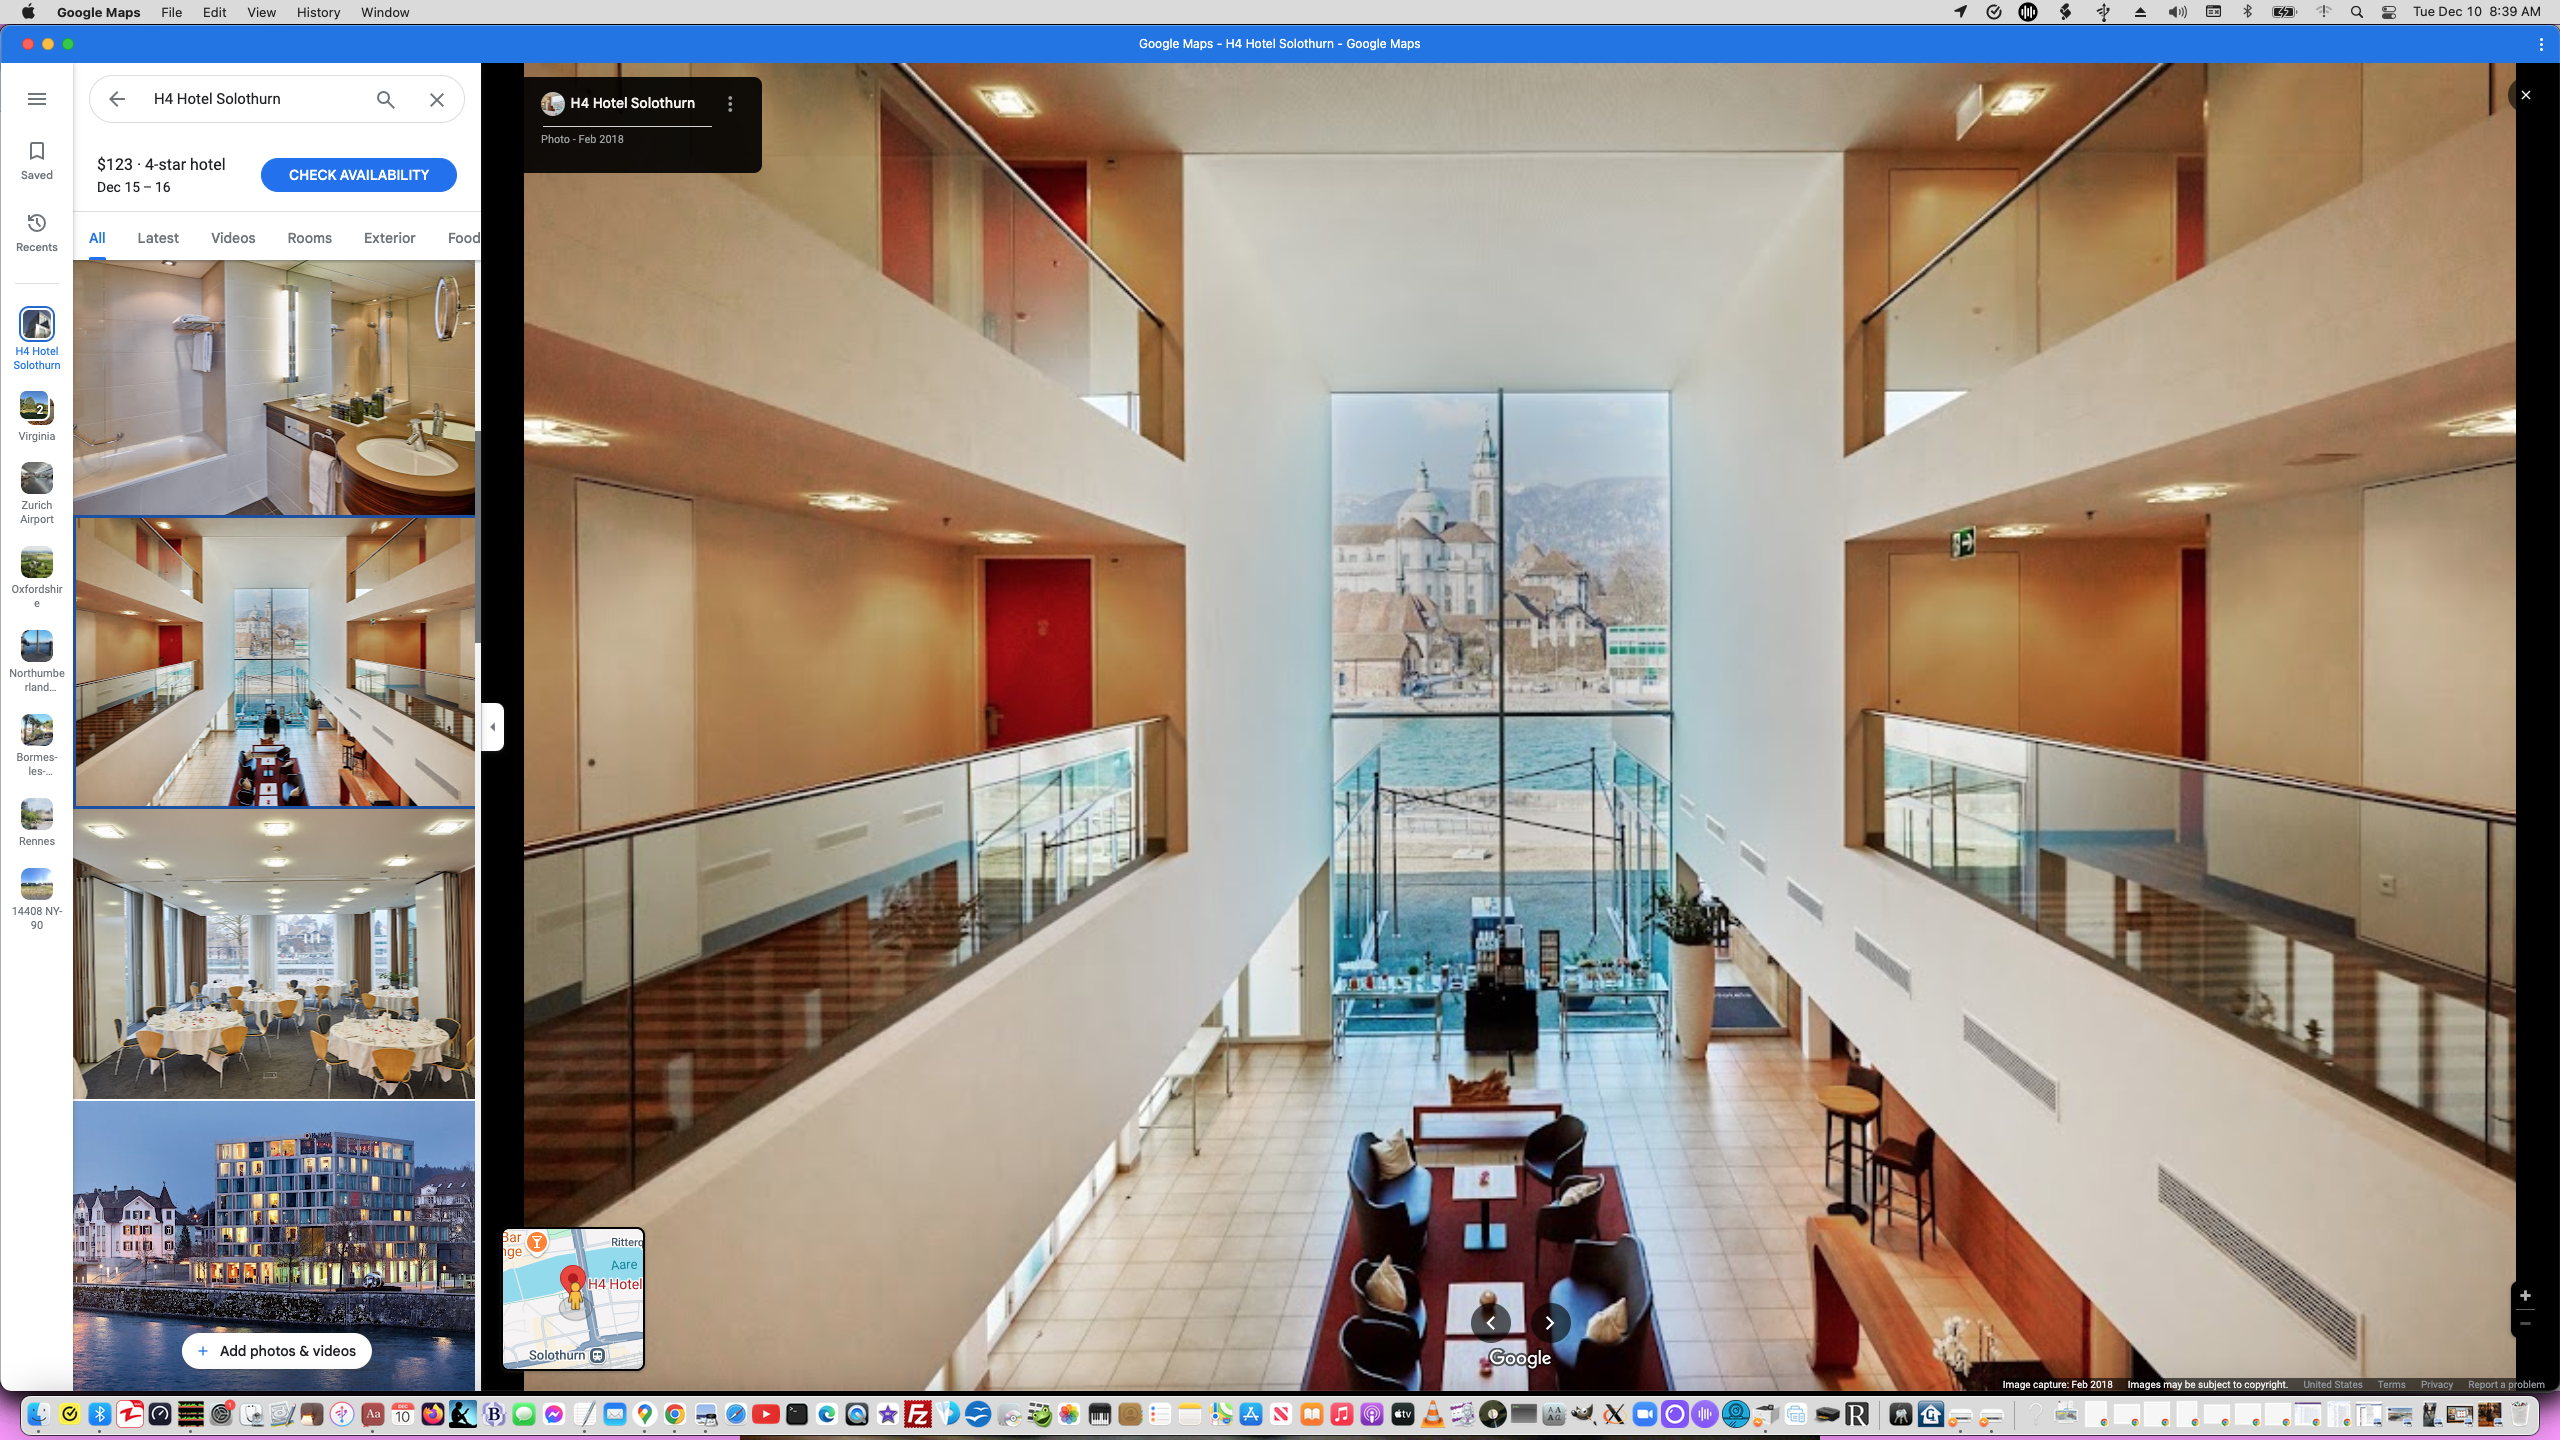
Task: Open the Google Maps window options menu
Action: pos(2541,44)
